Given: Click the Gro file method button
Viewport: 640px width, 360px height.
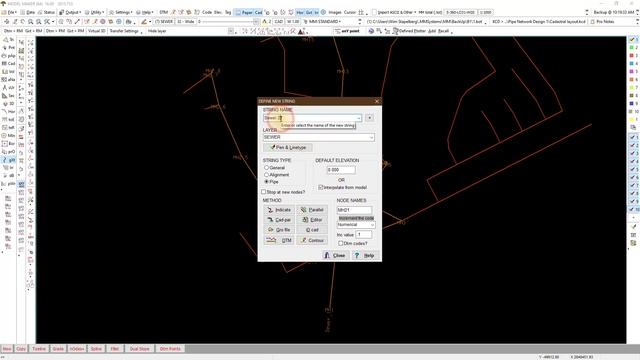Looking at the screenshot, I should (279, 230).
